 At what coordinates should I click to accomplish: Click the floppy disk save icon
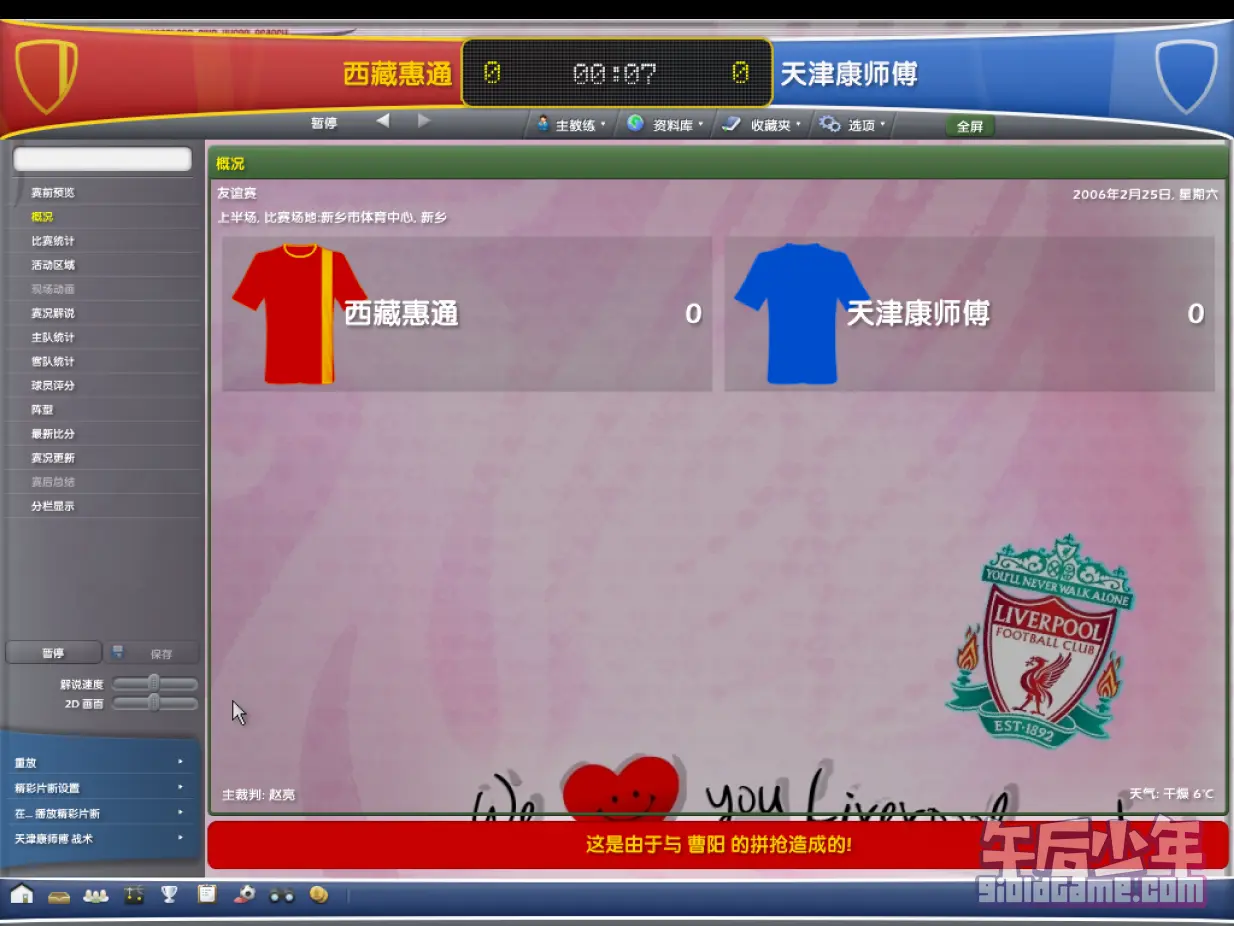tap(118, 652)
